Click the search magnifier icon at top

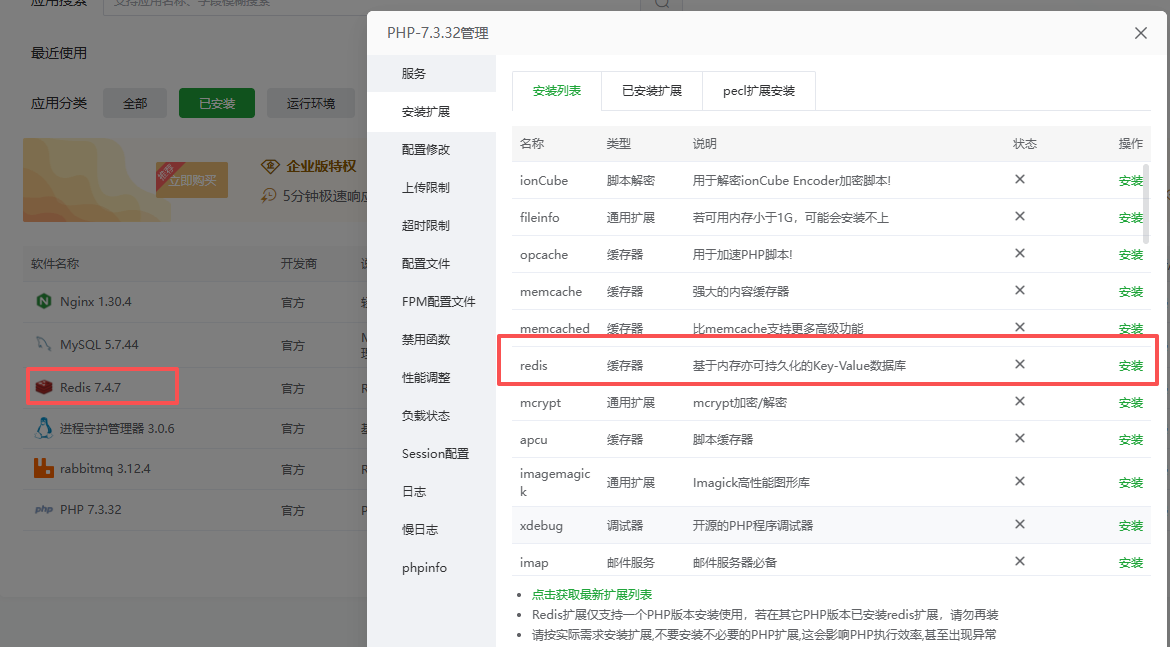coord(662,4)
